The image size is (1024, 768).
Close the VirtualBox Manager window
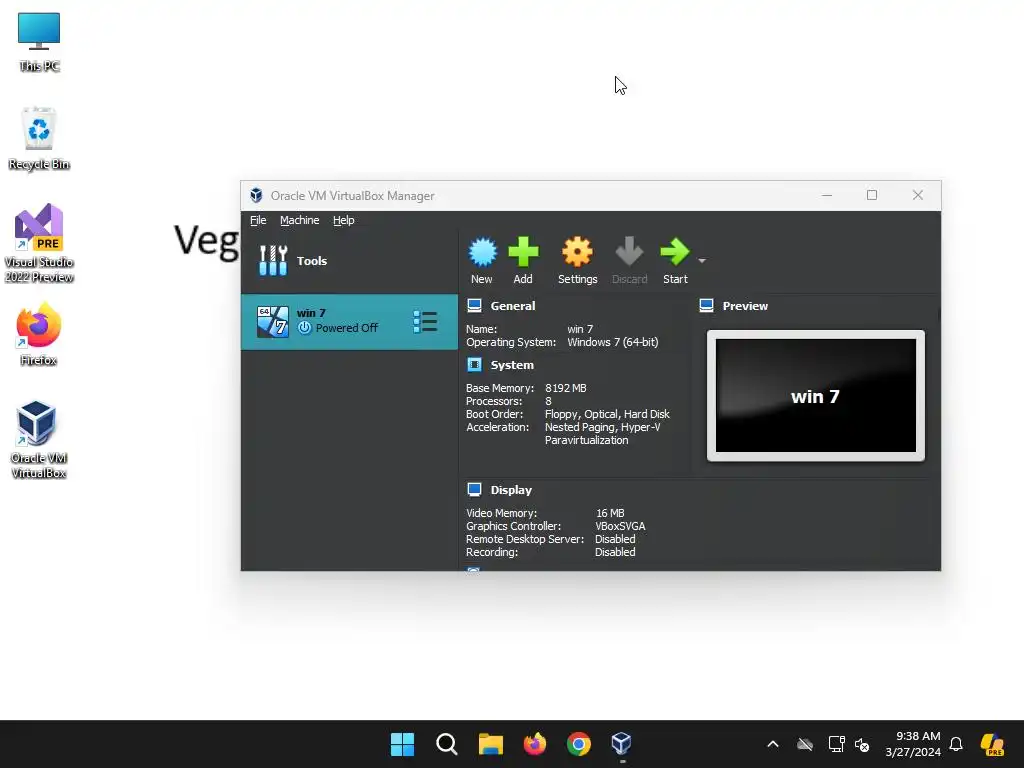click(x=918, y=195)
